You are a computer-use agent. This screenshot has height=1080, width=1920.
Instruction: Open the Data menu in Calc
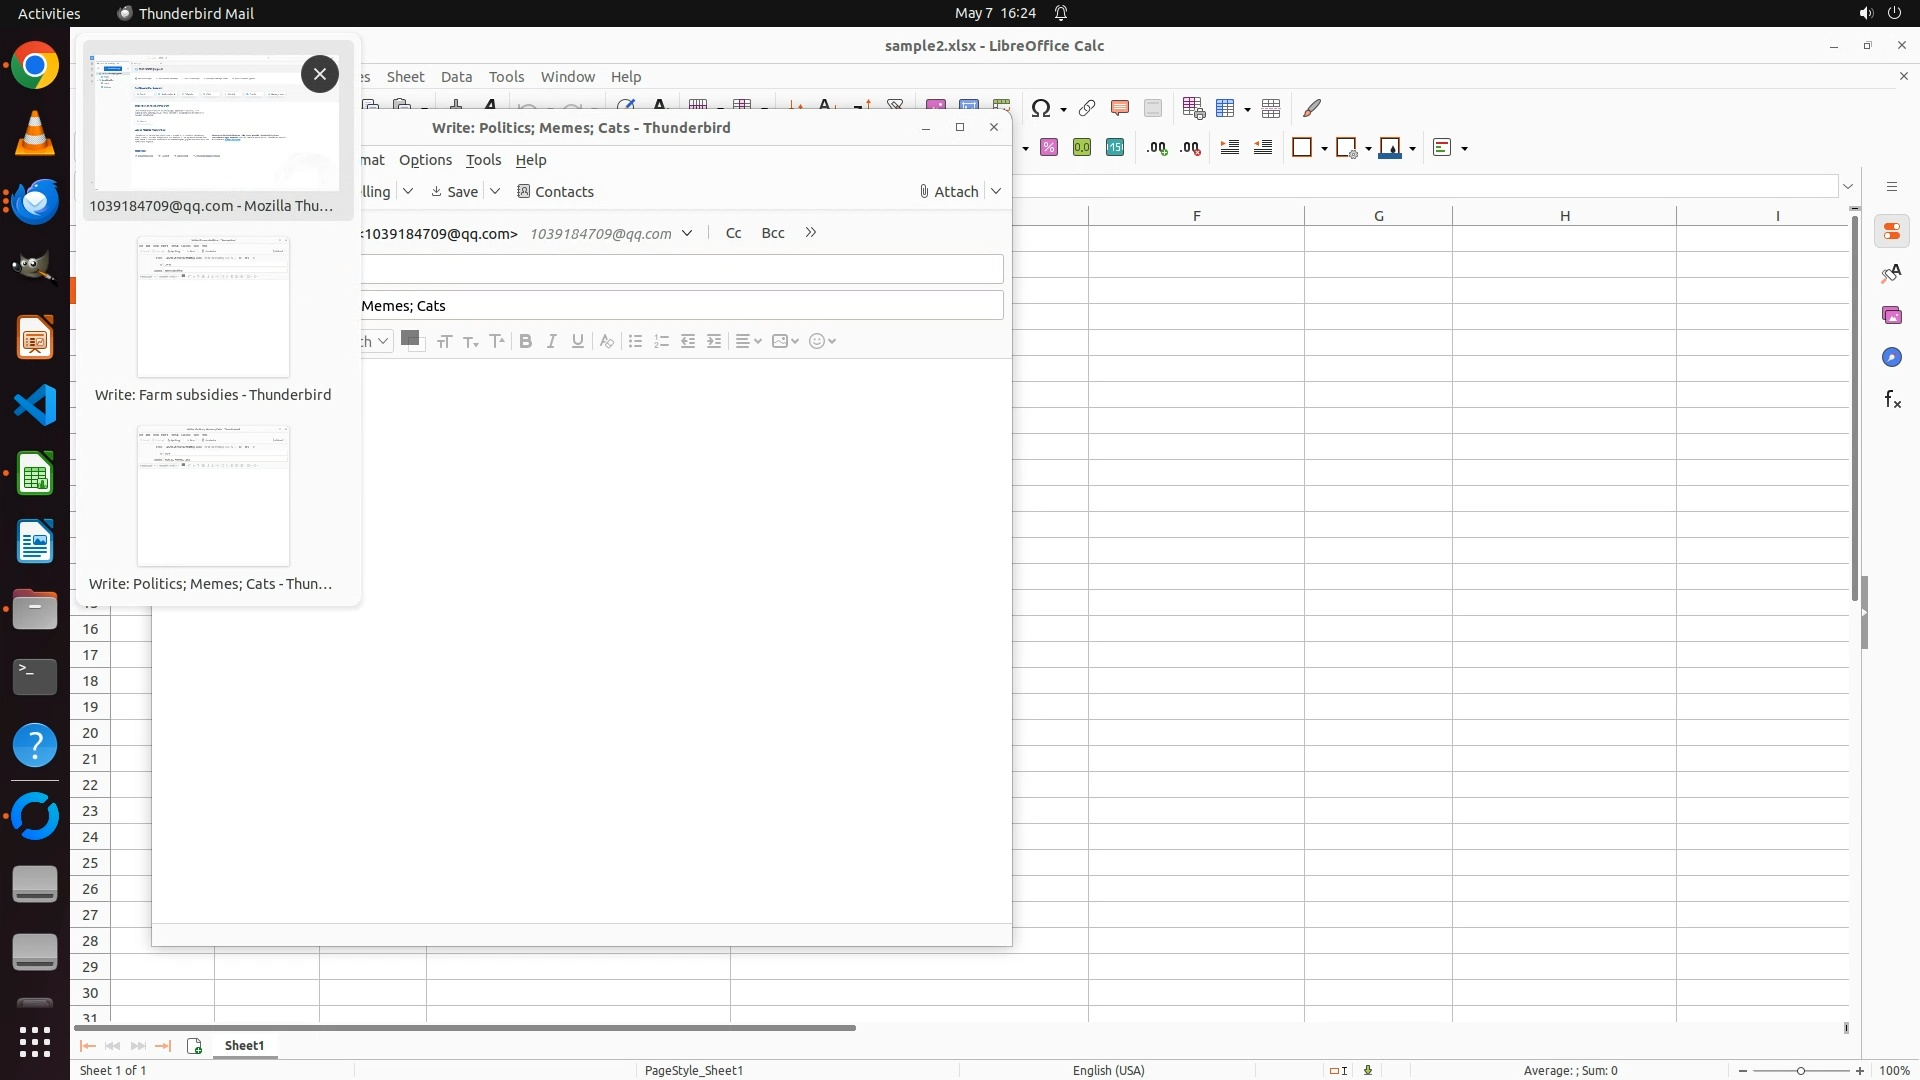[456, 77]
